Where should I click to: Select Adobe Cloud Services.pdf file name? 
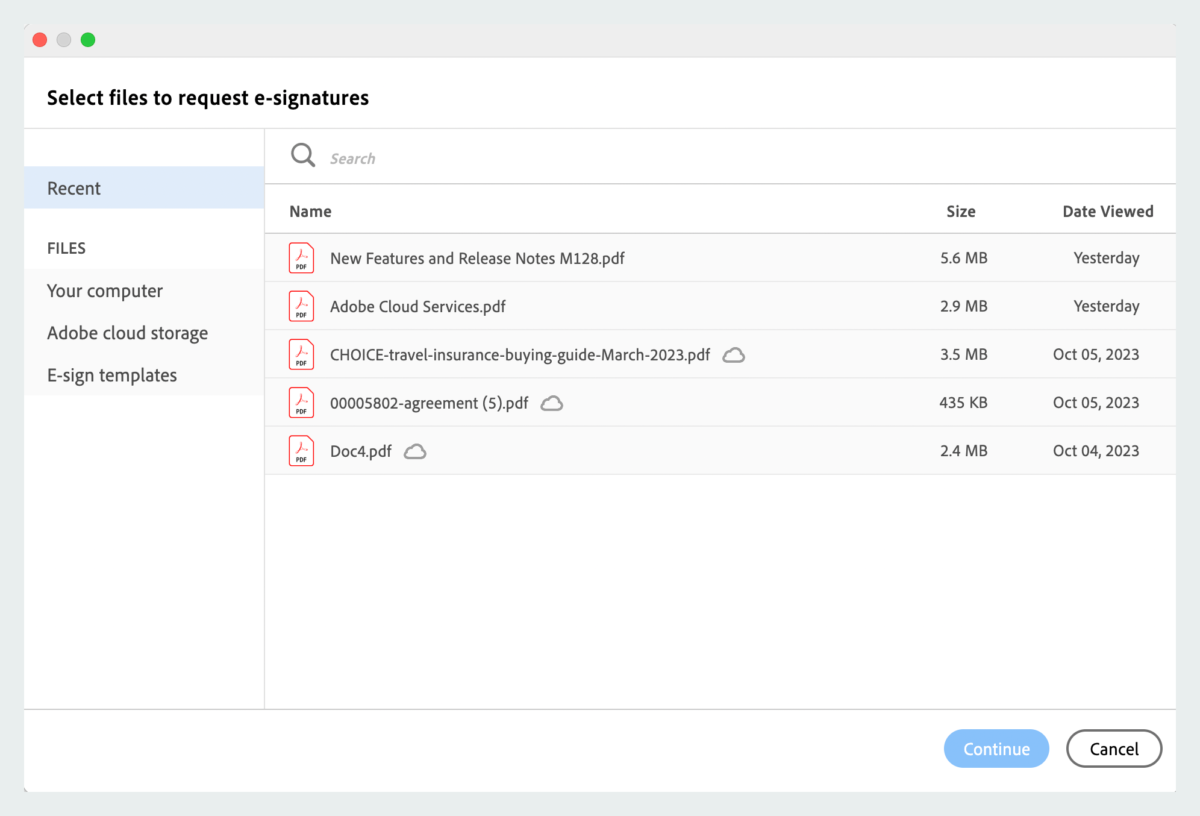418,306
